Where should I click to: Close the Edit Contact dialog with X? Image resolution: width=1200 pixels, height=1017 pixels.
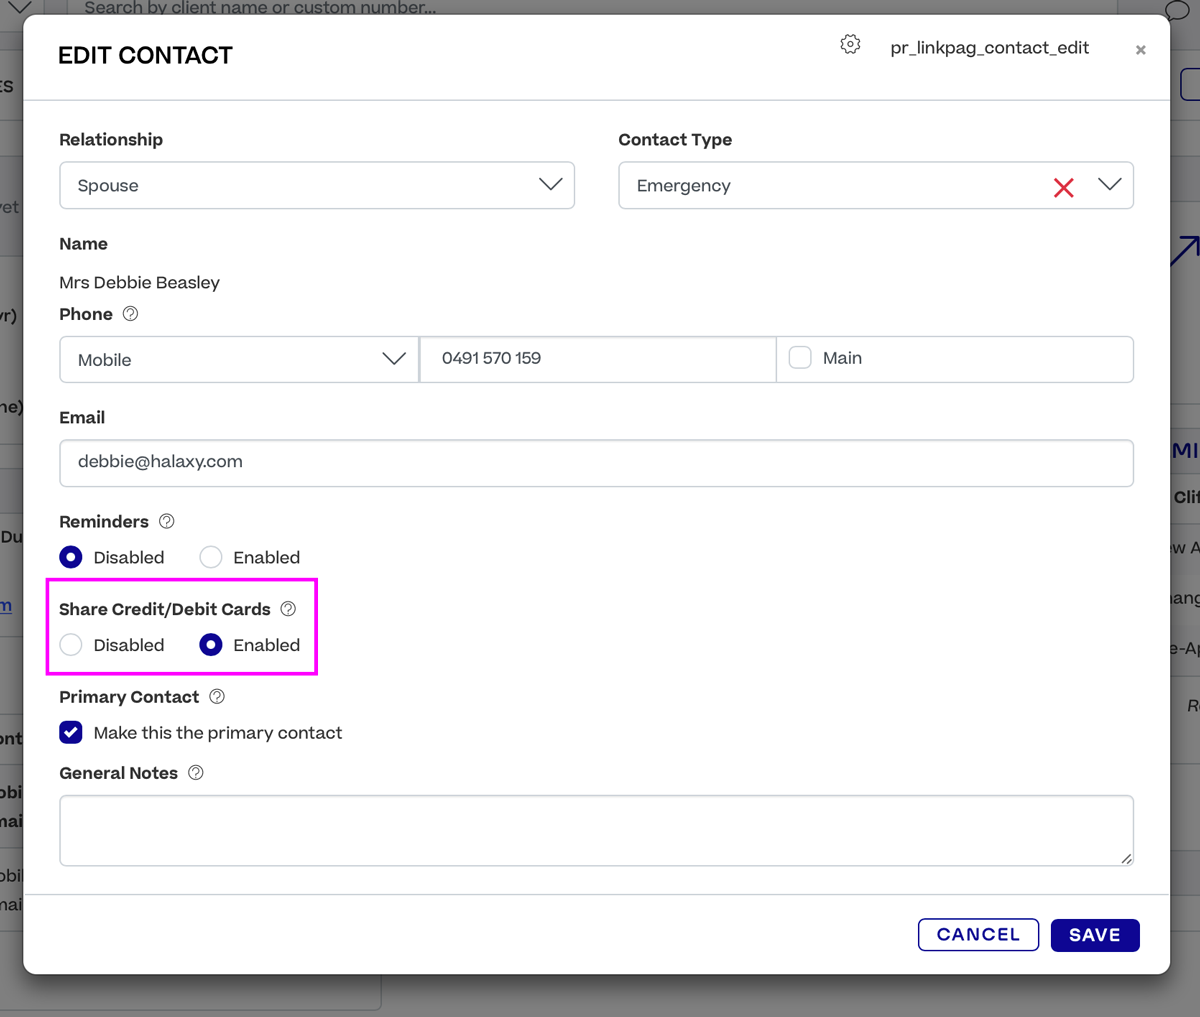click(1140, 50)
